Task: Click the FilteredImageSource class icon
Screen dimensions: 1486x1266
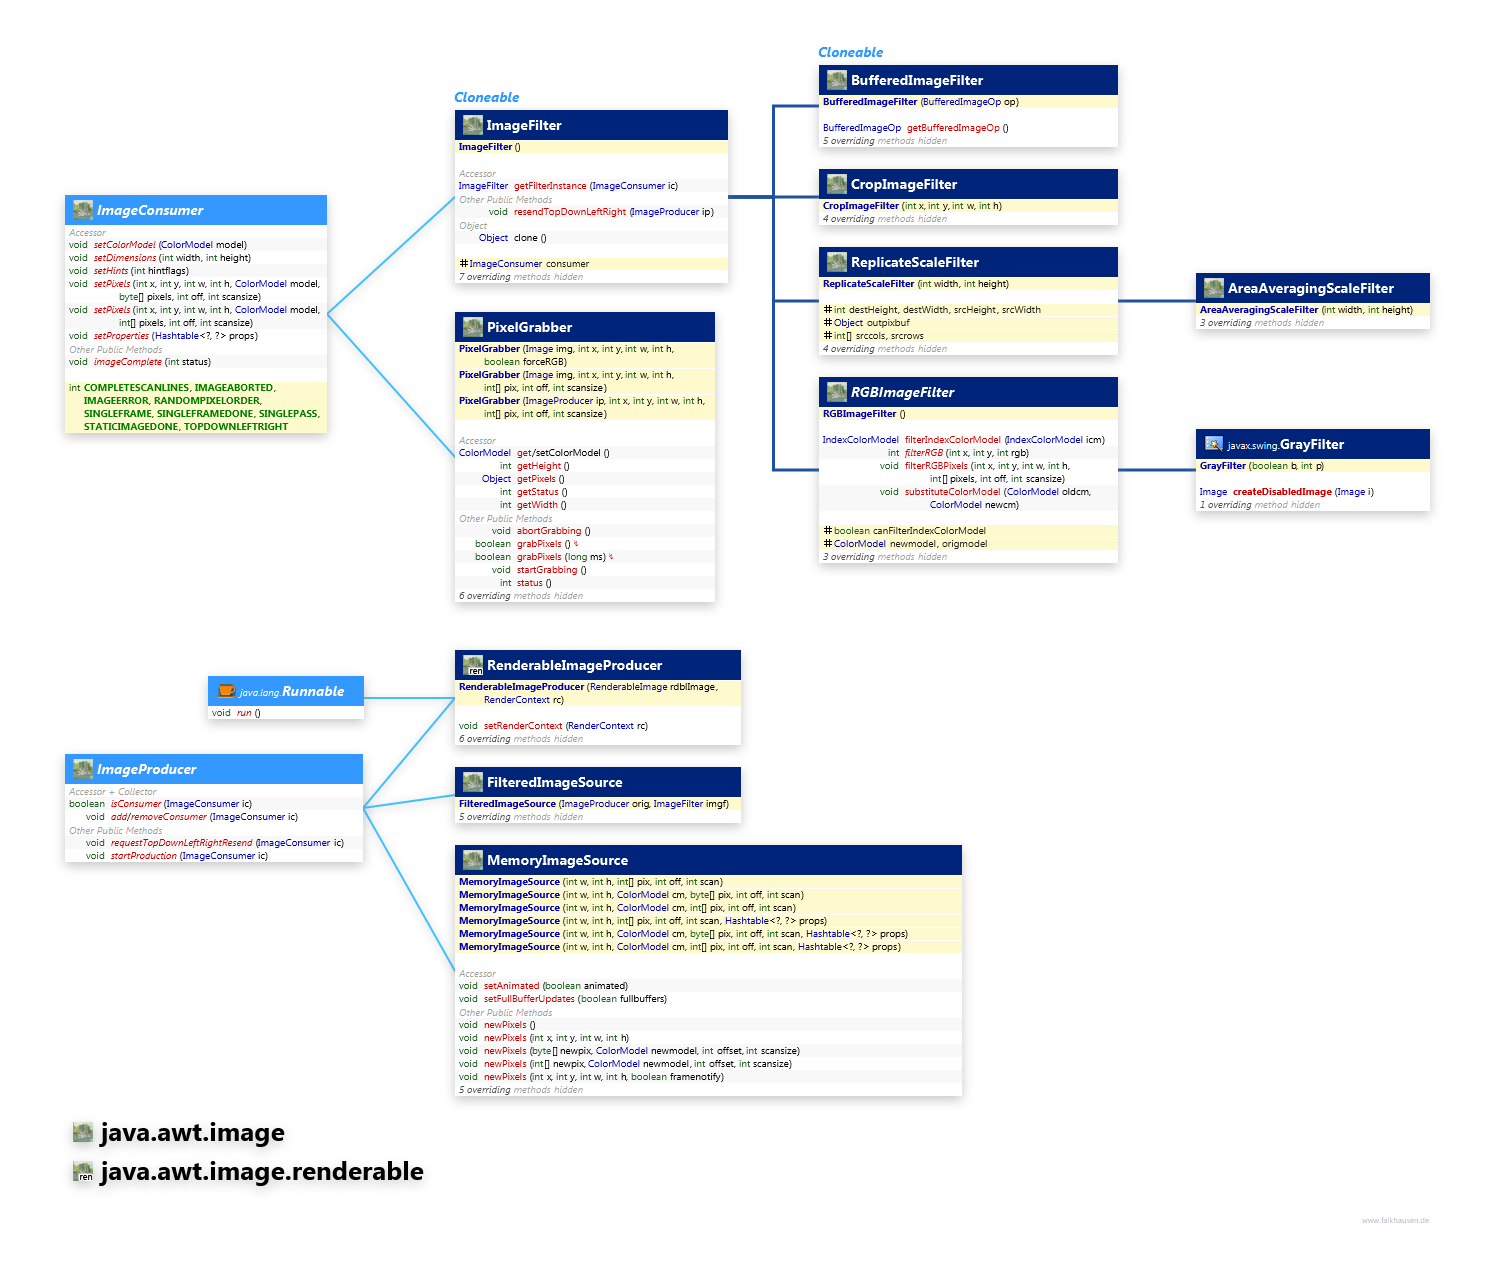Action: (473, 782)
